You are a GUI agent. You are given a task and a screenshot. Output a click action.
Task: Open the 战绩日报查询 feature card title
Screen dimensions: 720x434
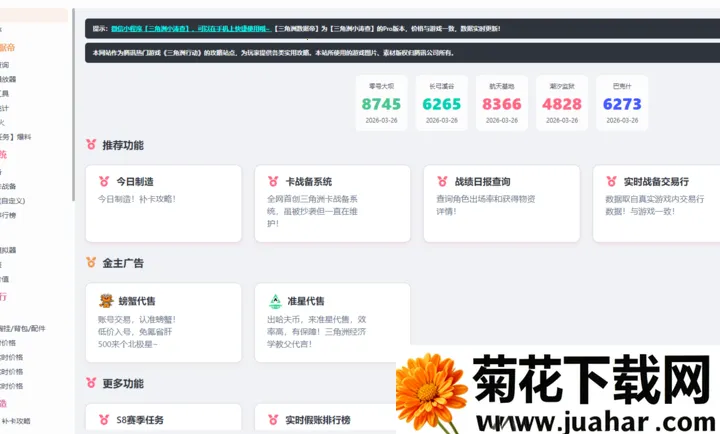pos(482,181)
